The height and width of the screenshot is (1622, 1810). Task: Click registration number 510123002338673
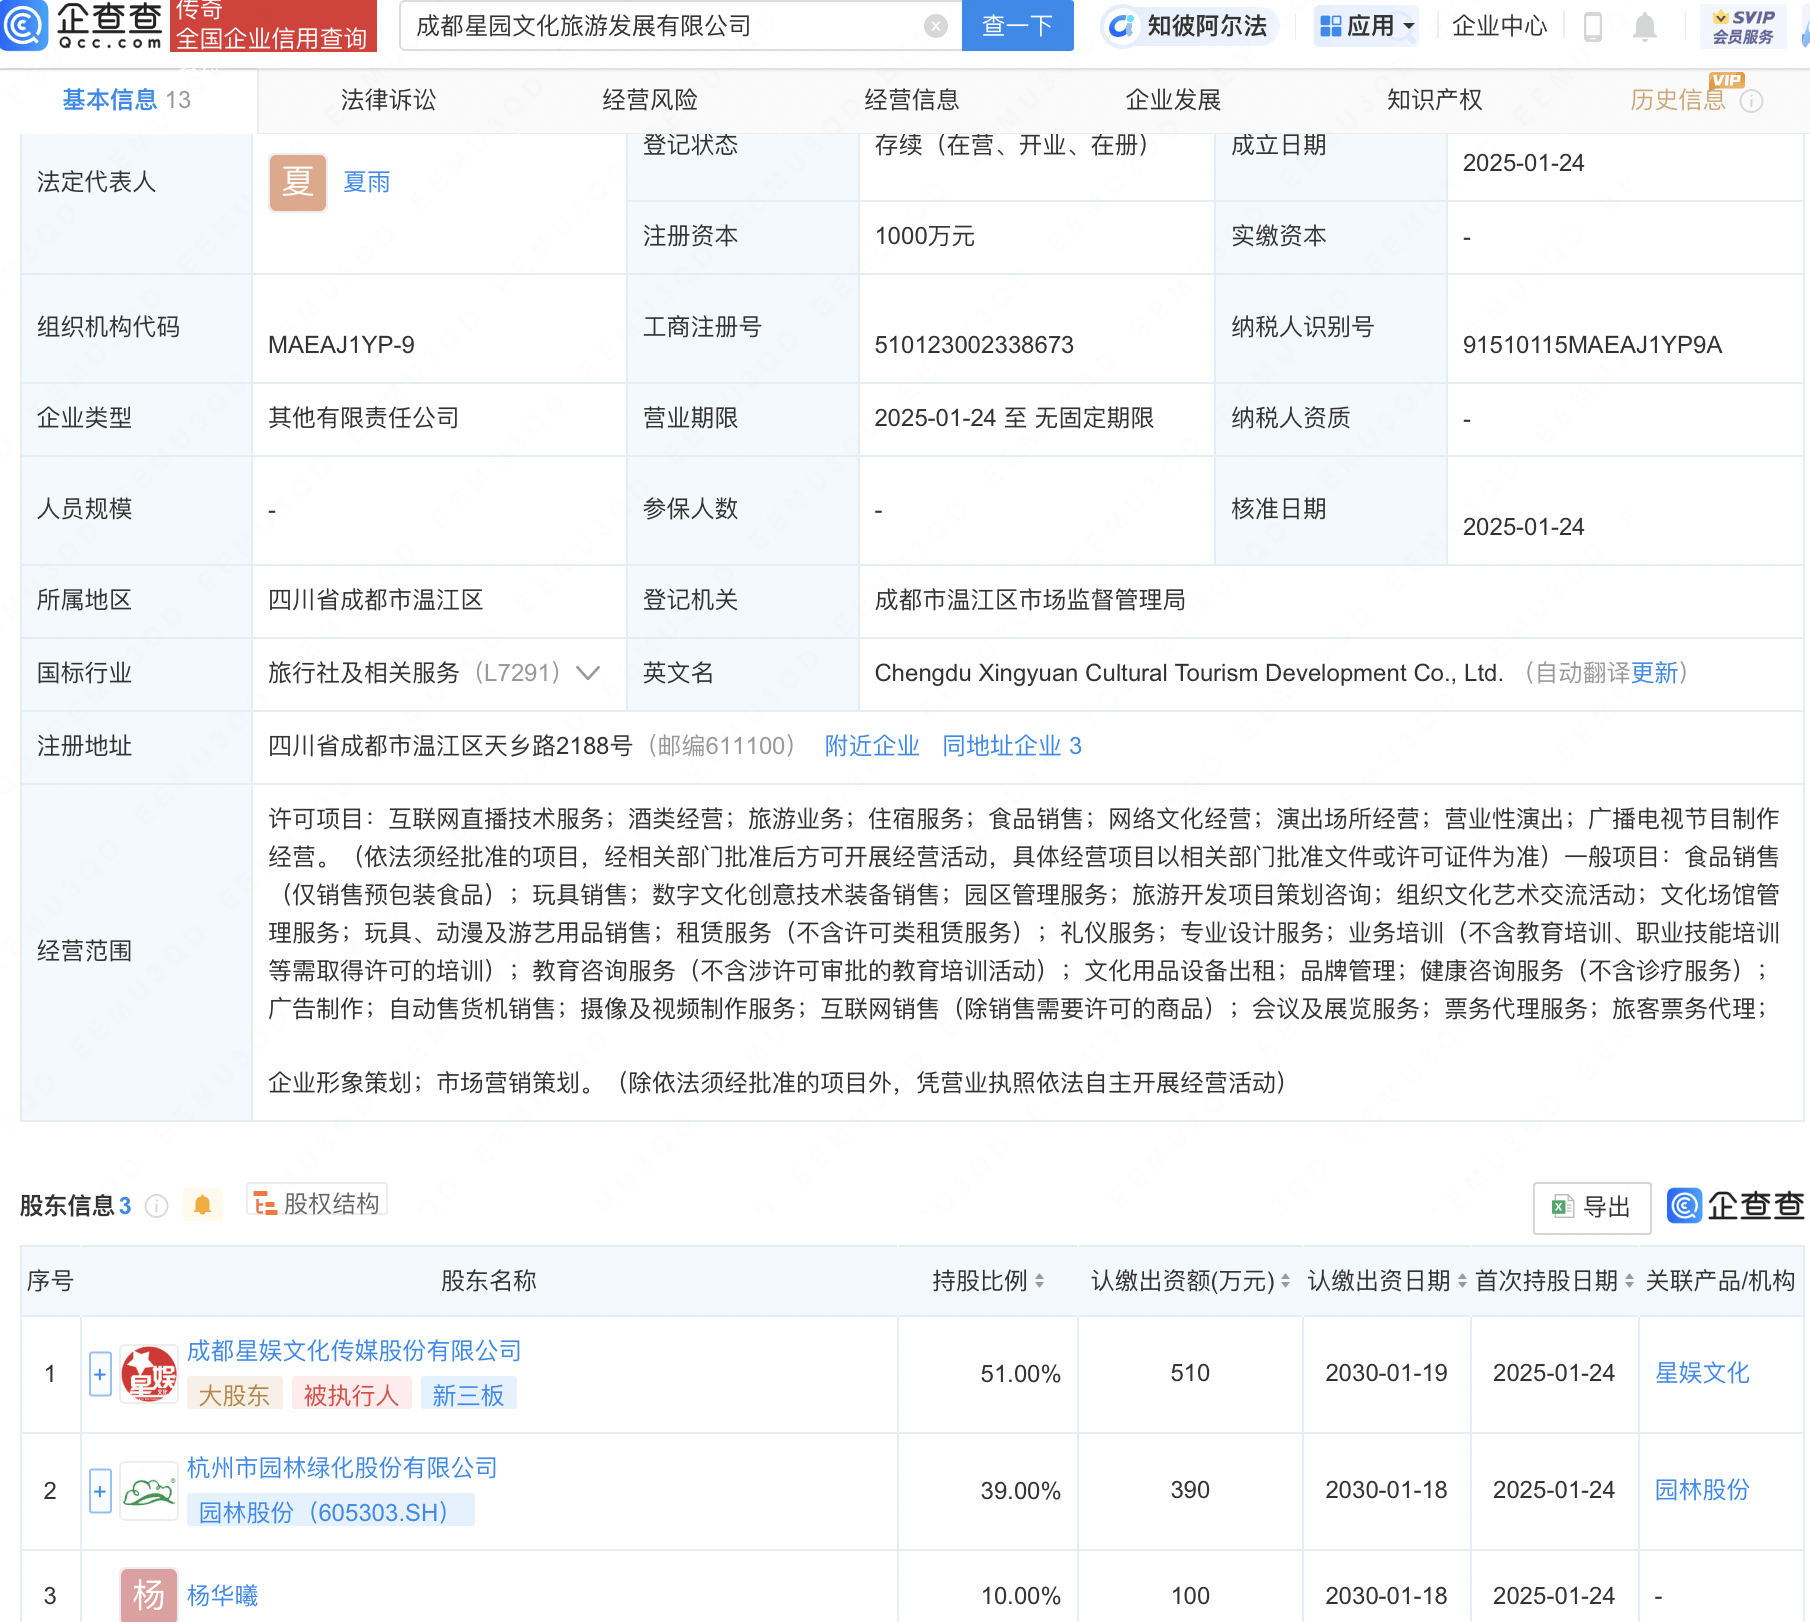click(x=974, y=345)
